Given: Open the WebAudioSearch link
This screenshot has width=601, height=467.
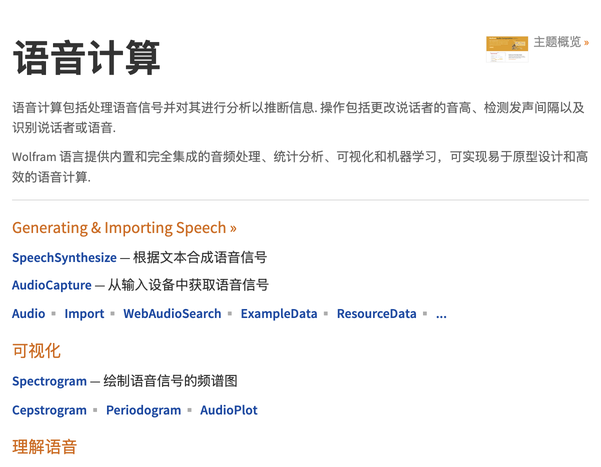Looking at the screenshot, I should point(172,314).
